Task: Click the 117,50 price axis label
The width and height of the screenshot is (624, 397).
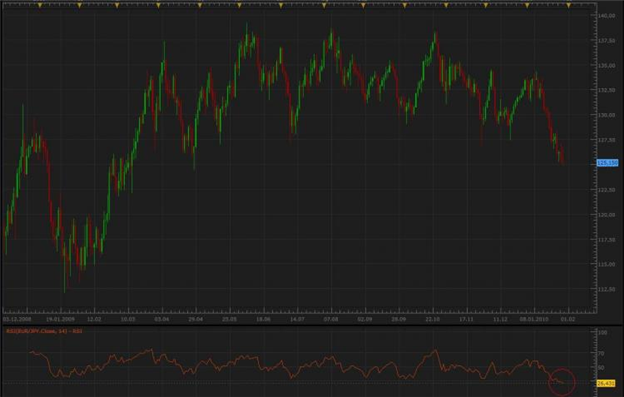Action: pyautogui.click(x=606, y=239)
